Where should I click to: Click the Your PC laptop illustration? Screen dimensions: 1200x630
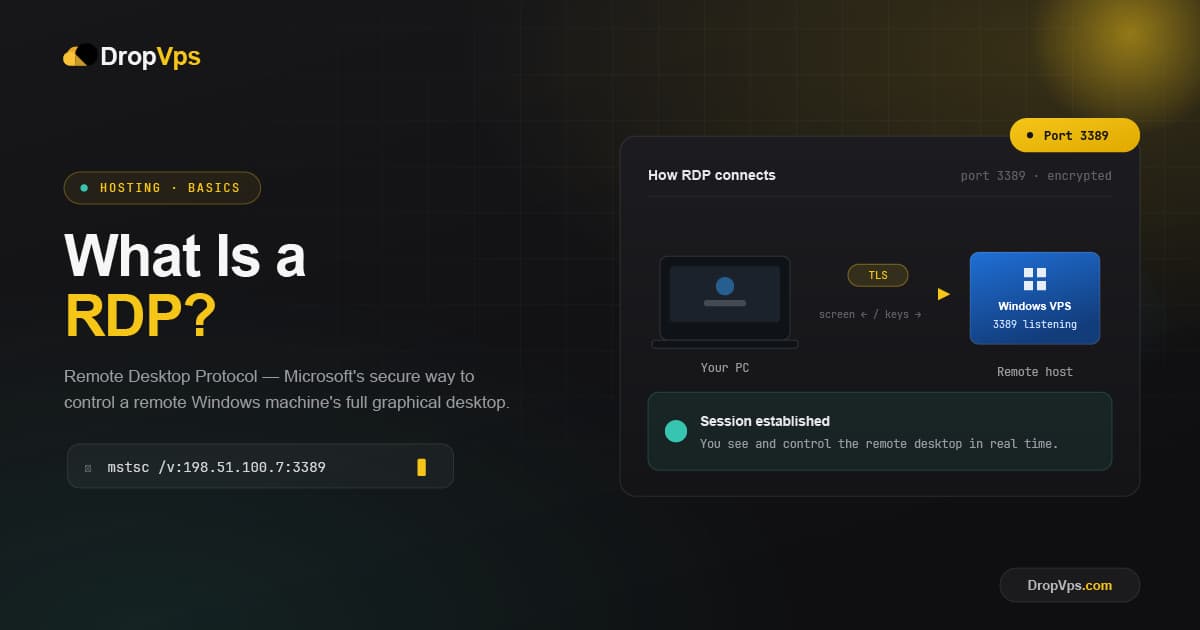[x=725, y=302]
